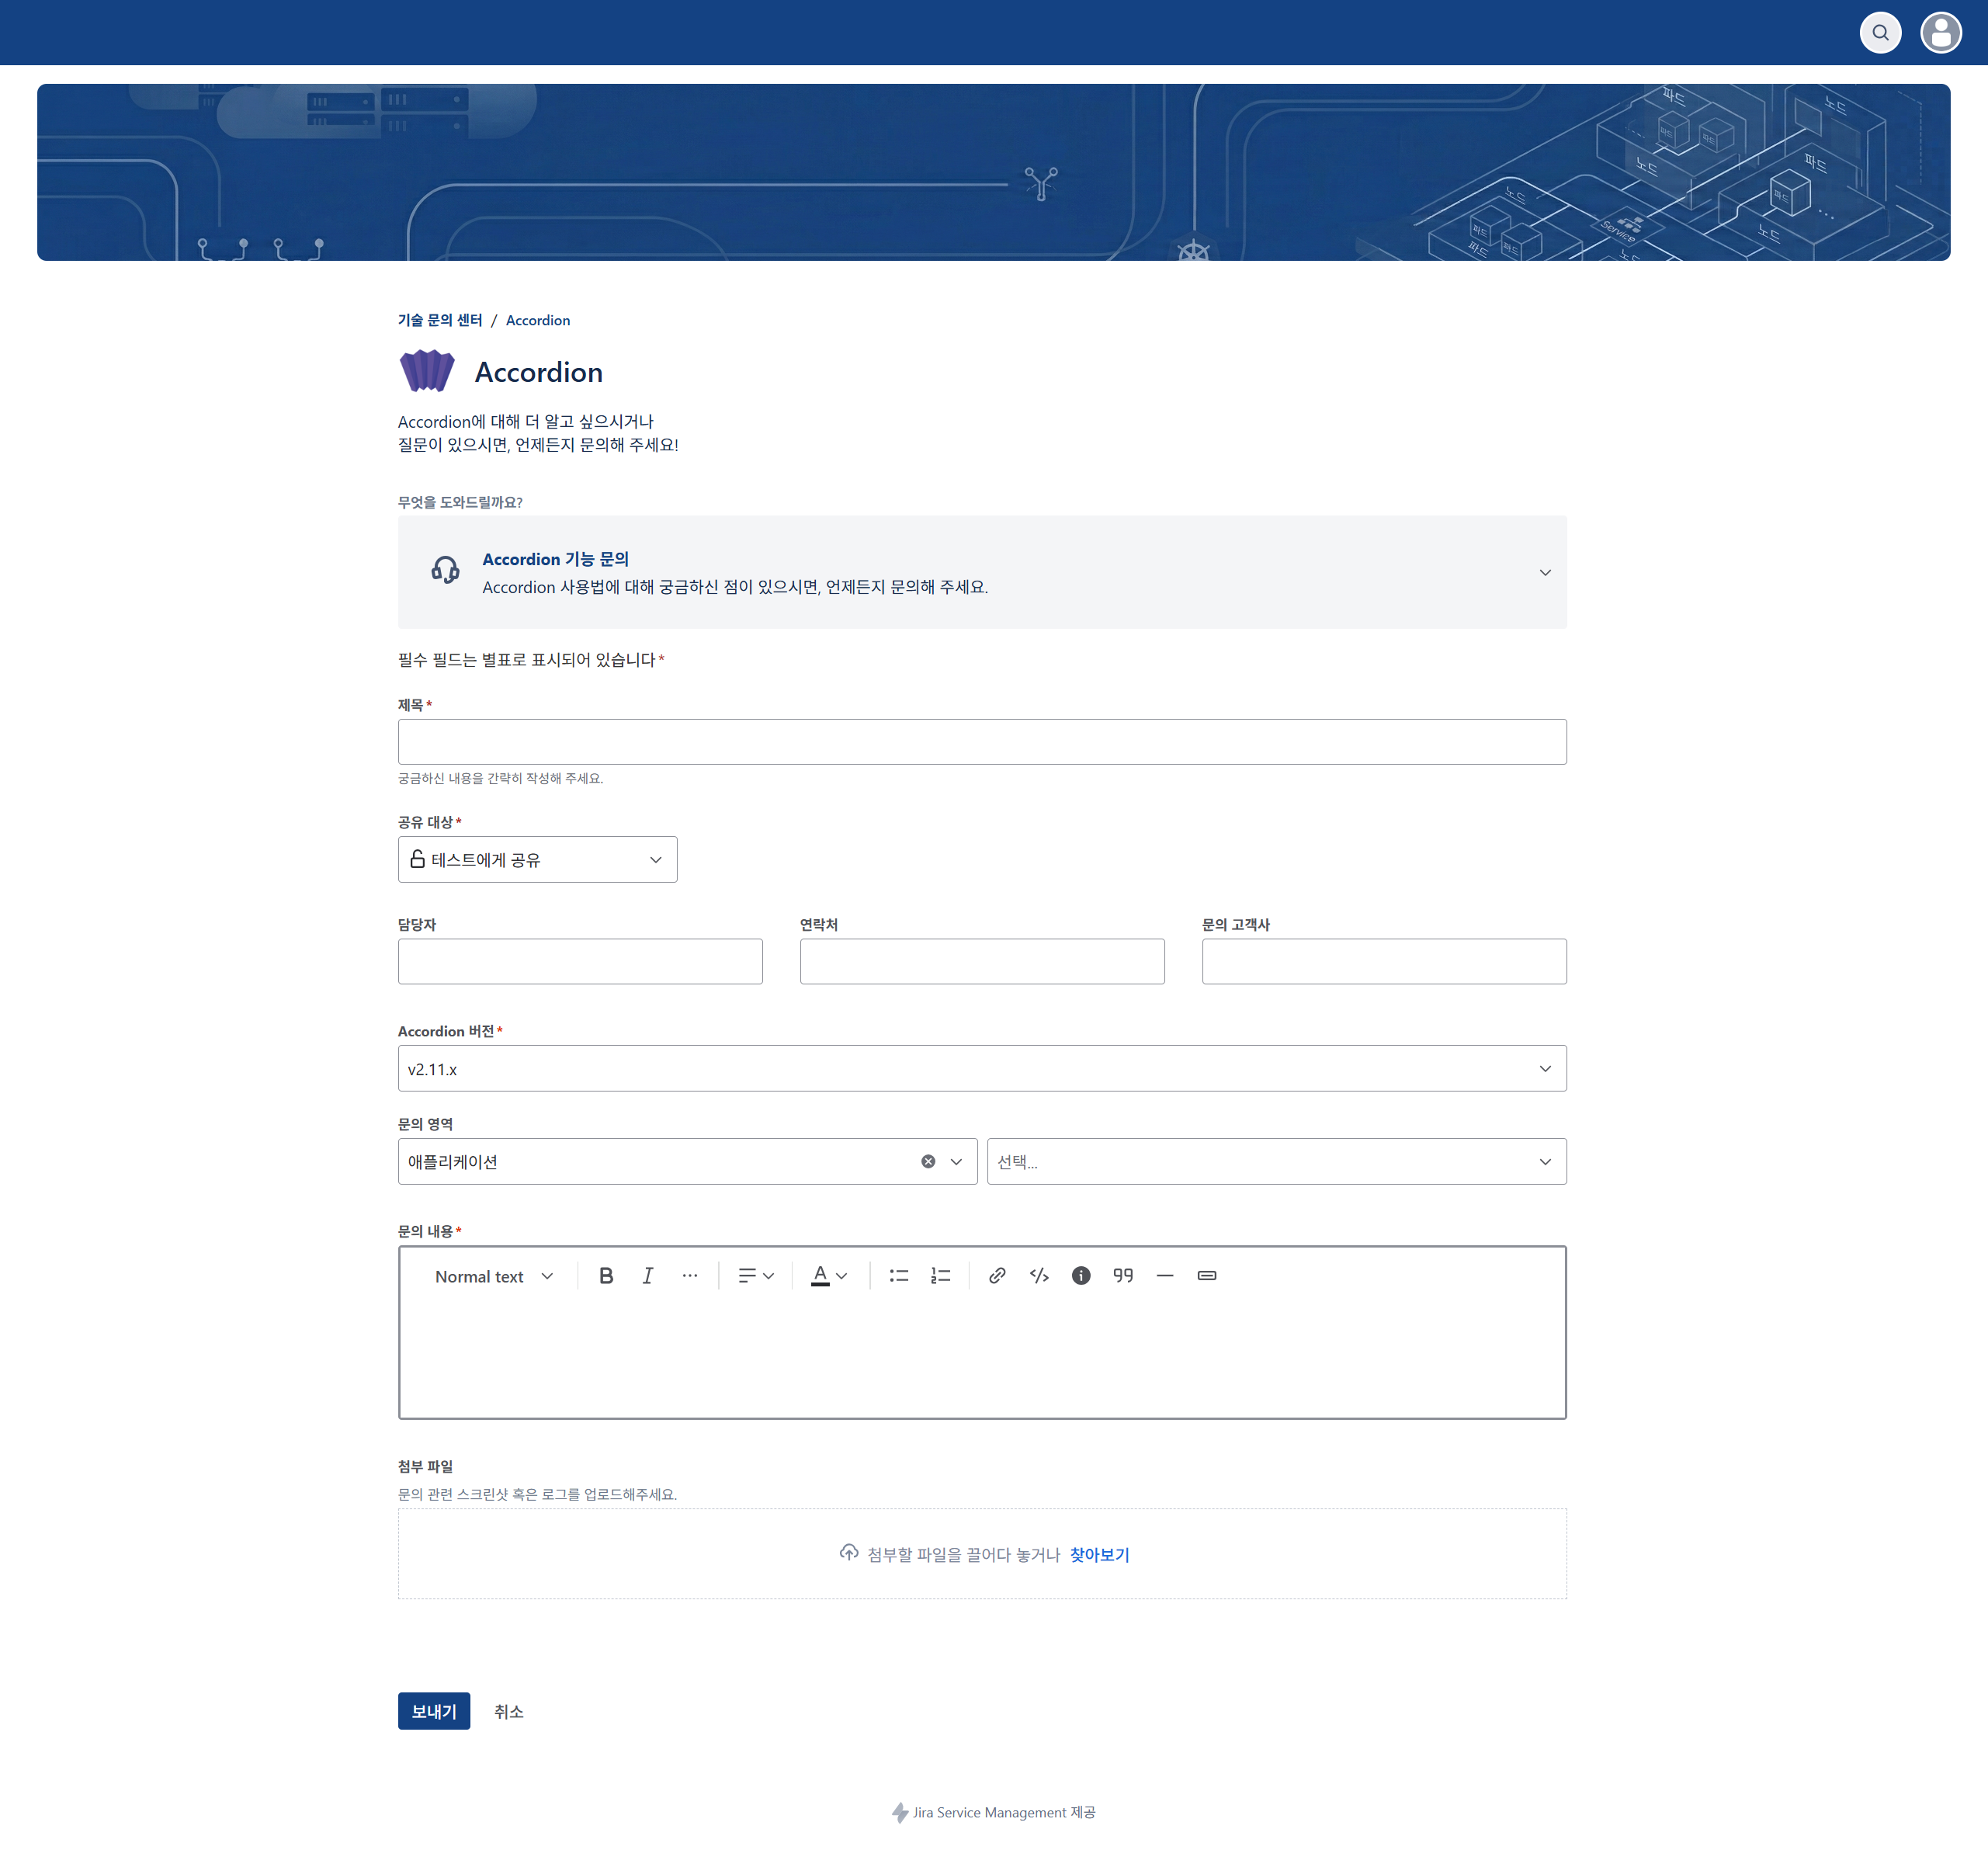Insert a numbered list
The width and height of the screenshot is (1988, 1850).
click(941, 1275)
